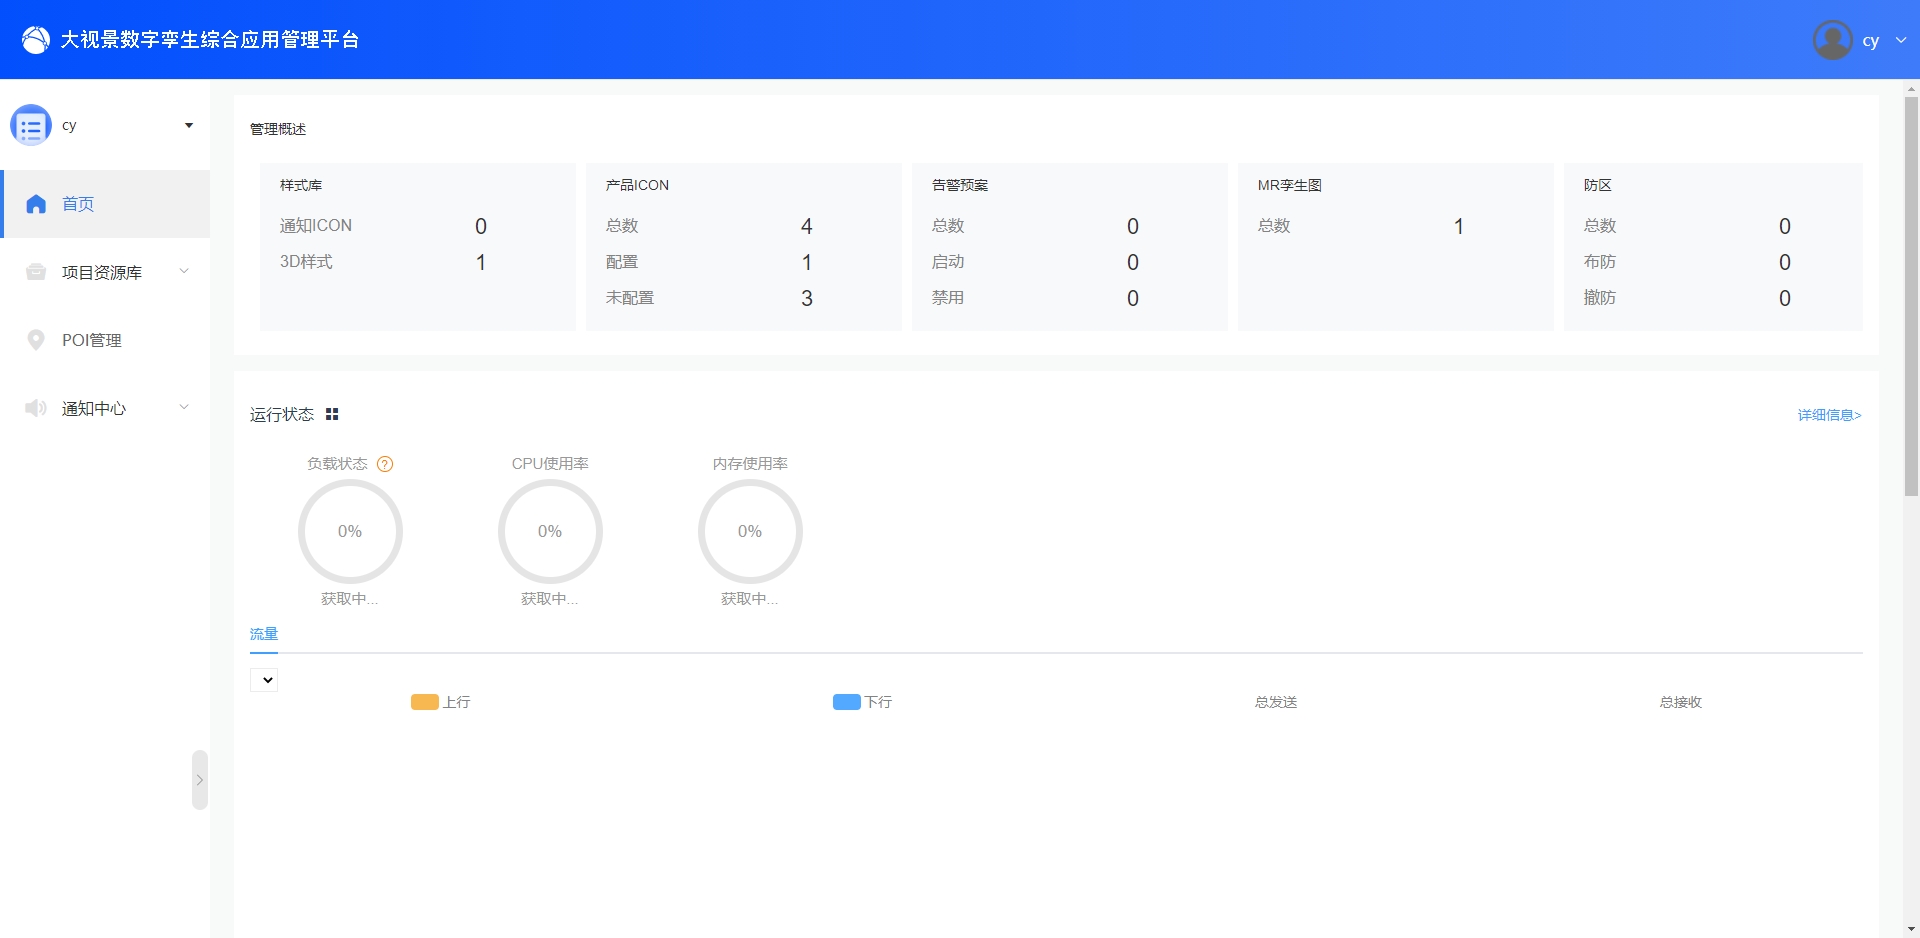
Task: Open 项目资源库 menu item
Action: [x=105, y=272]
